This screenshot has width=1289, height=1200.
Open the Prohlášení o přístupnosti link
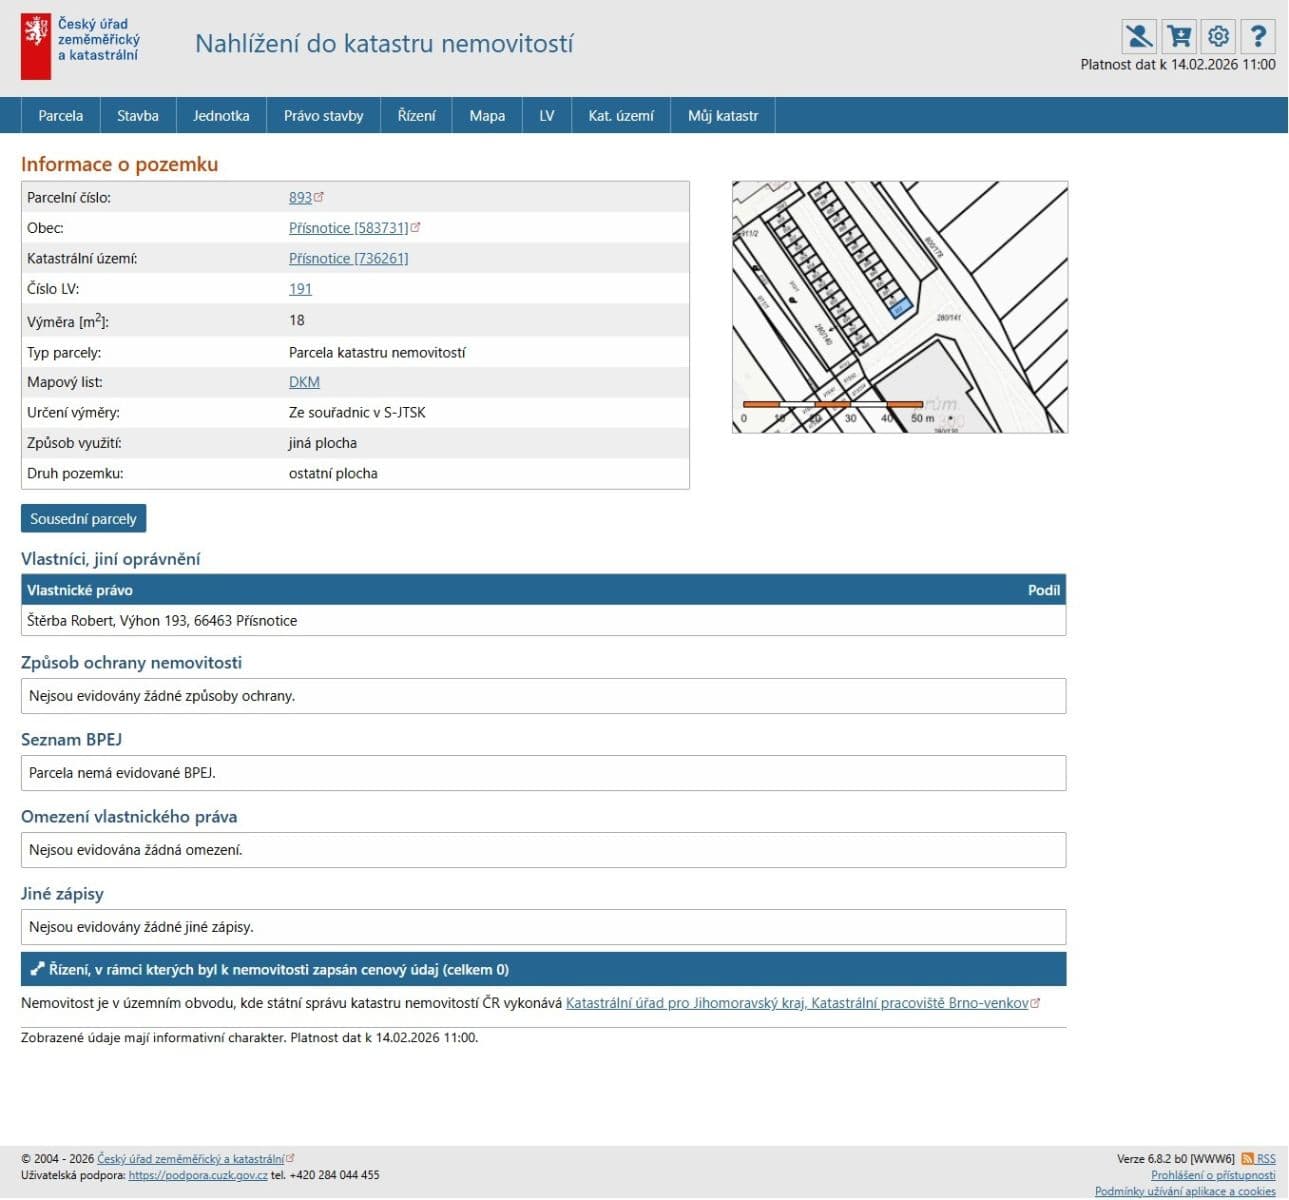click(x=1212, y=1175)
